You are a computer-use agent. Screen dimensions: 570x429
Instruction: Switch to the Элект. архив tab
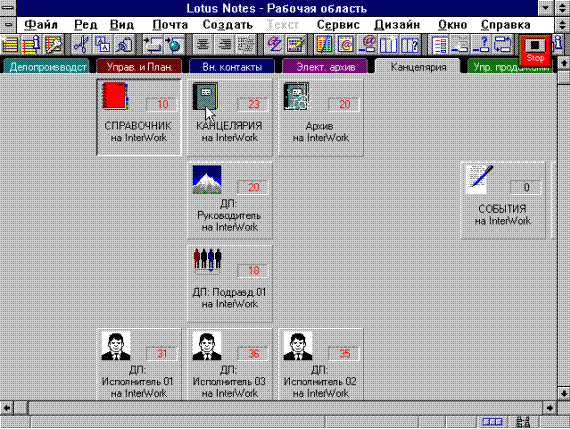click(x=325, y=67)
